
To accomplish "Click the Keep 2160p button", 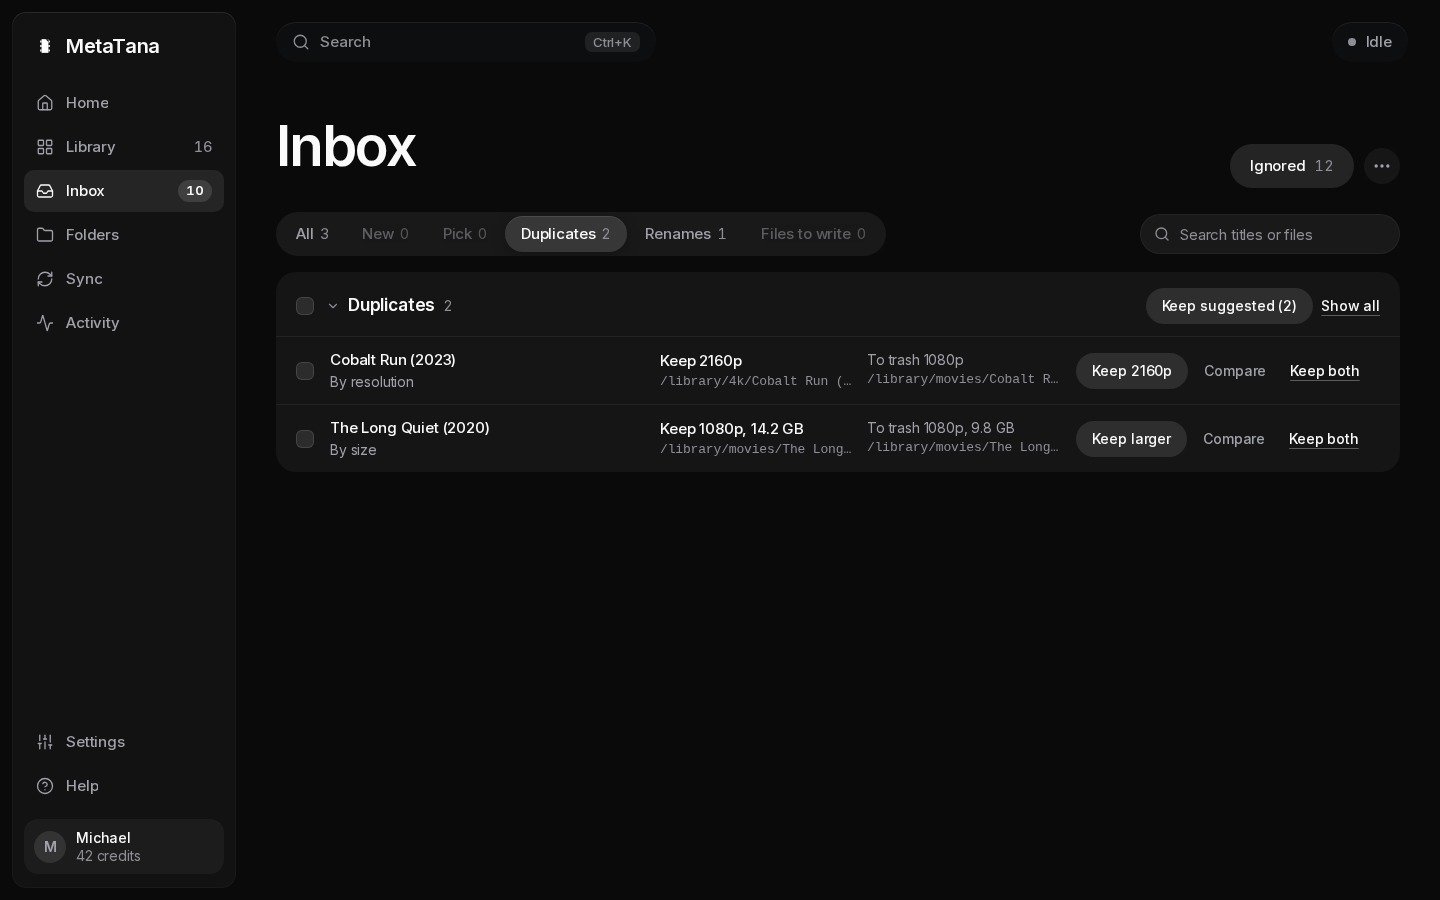I will tap(1132, 371).
